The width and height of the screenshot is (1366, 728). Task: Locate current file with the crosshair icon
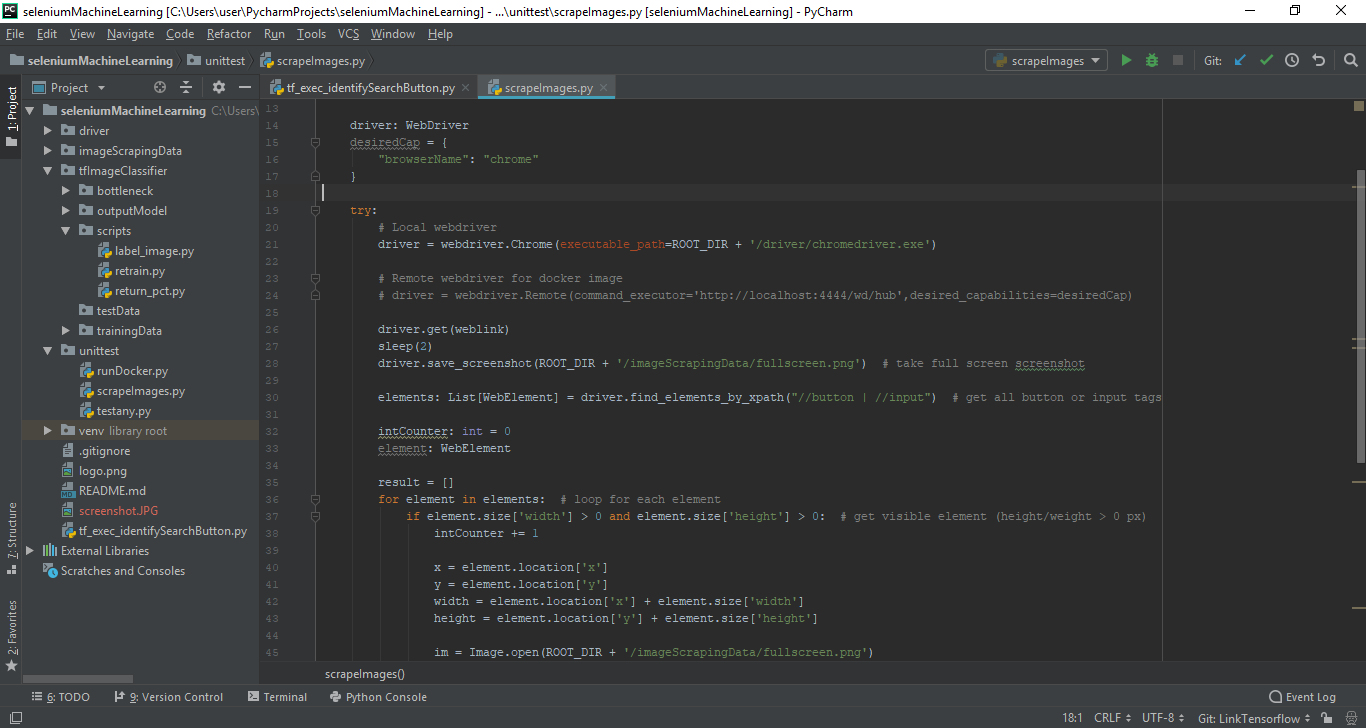point(160,87)
